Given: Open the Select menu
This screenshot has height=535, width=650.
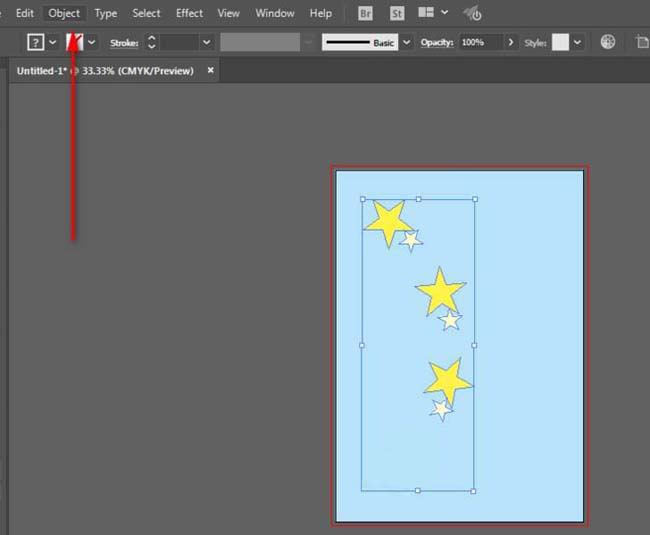Looking at the screenshot, I should (x=146, y=13).
